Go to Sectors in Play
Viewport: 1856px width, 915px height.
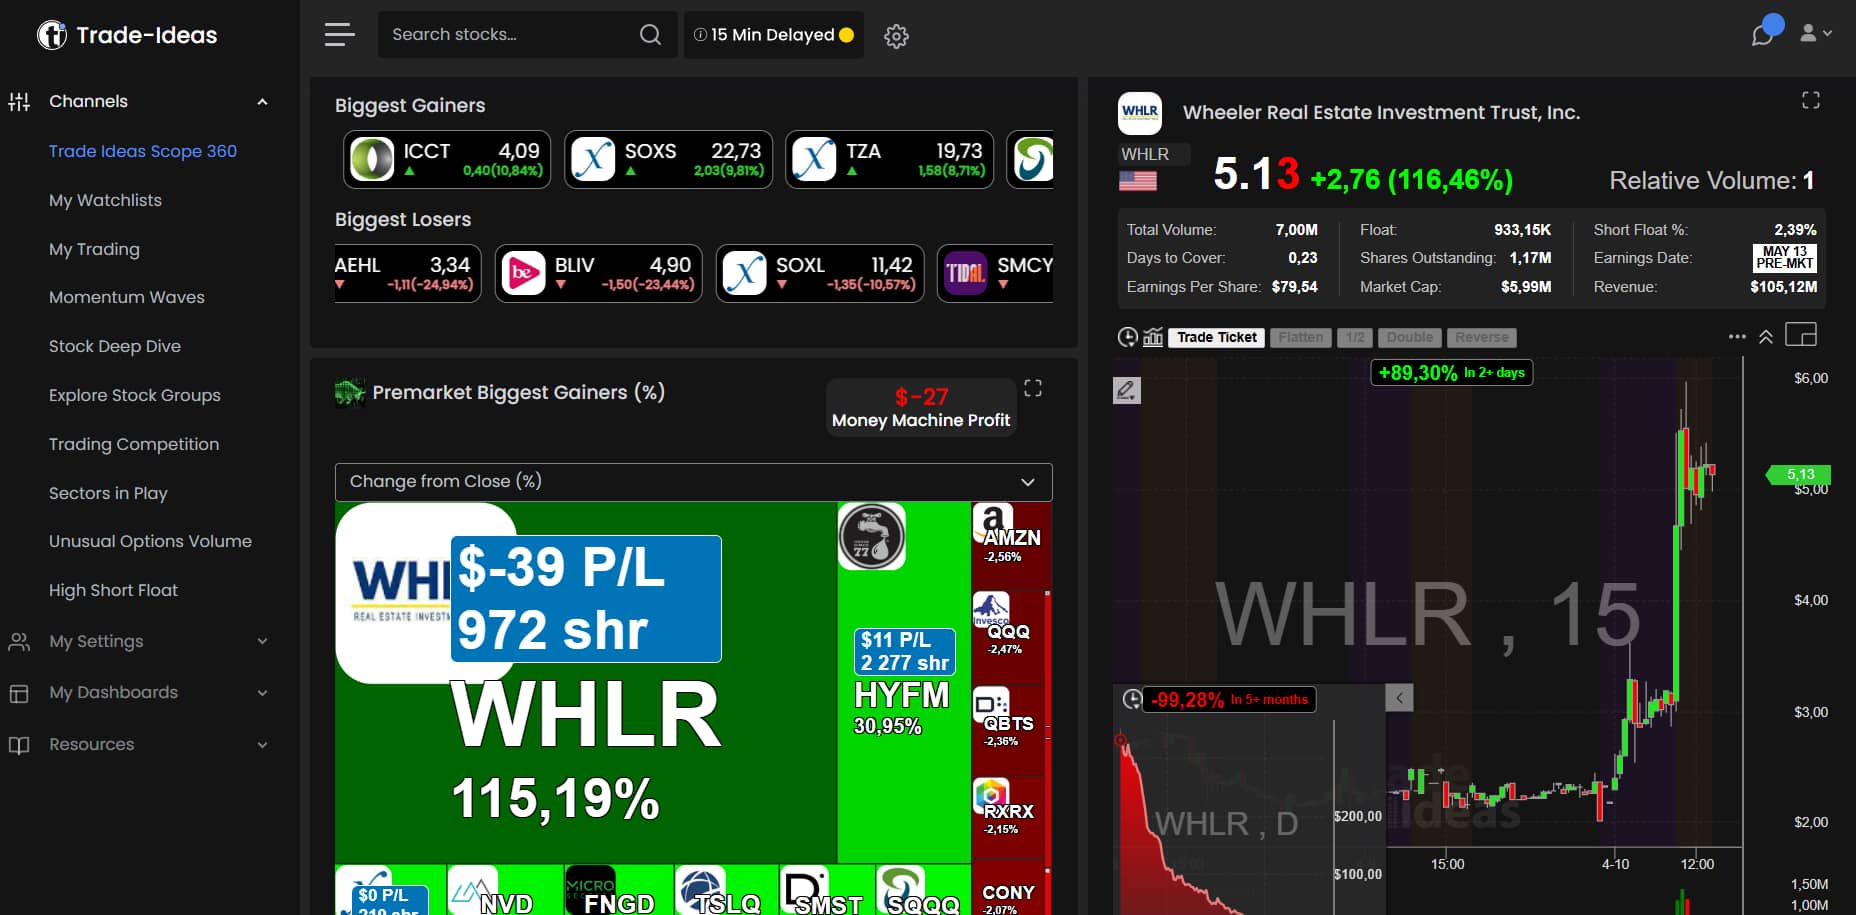(108, 493)
